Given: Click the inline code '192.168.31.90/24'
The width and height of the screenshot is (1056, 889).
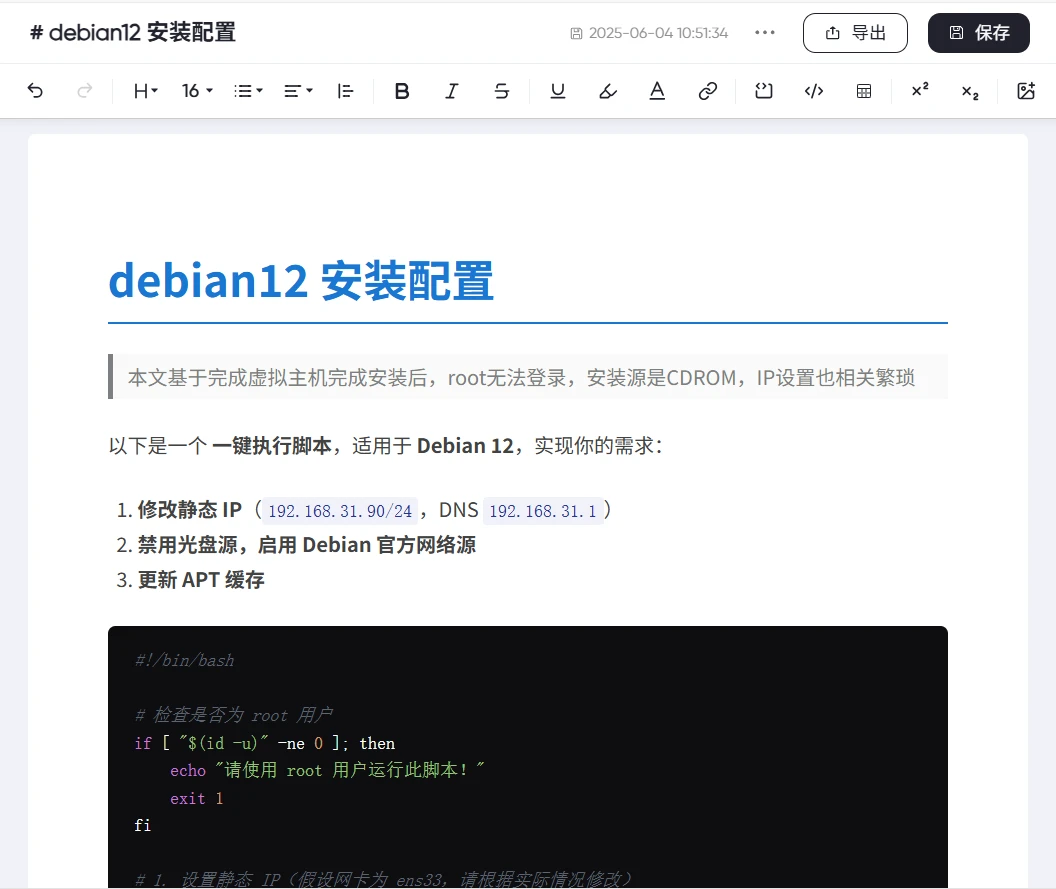Looking at the screenshot, I should pyautogui.click(x=339, y=511).
